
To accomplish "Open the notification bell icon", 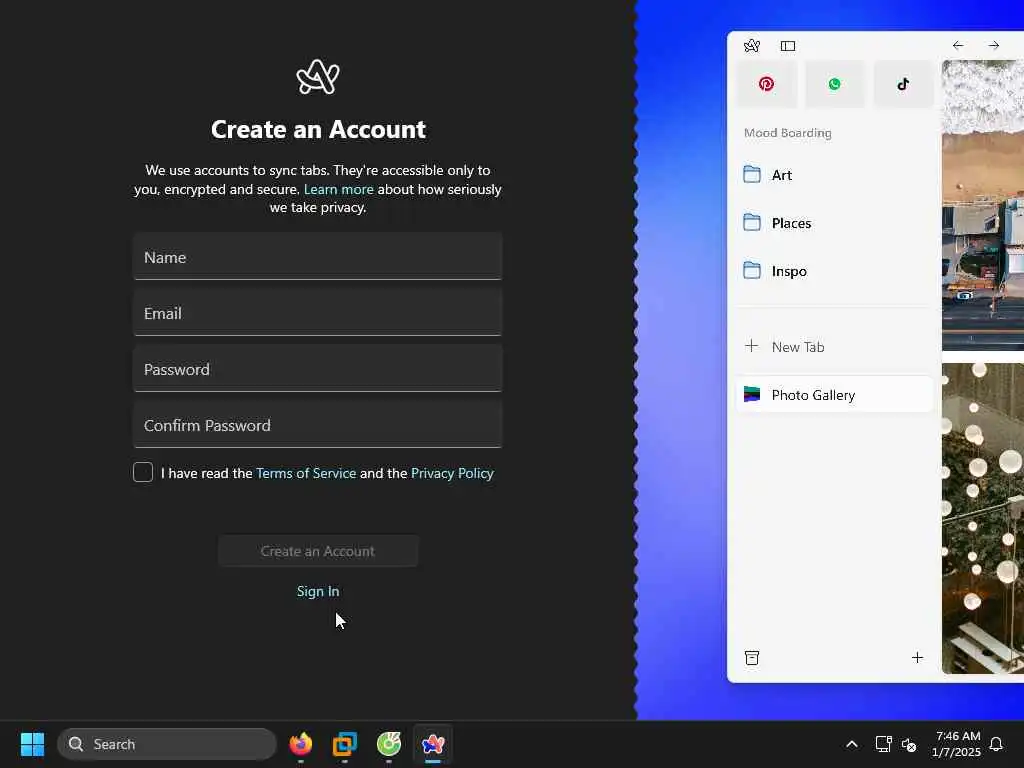I will pos(996,744).
